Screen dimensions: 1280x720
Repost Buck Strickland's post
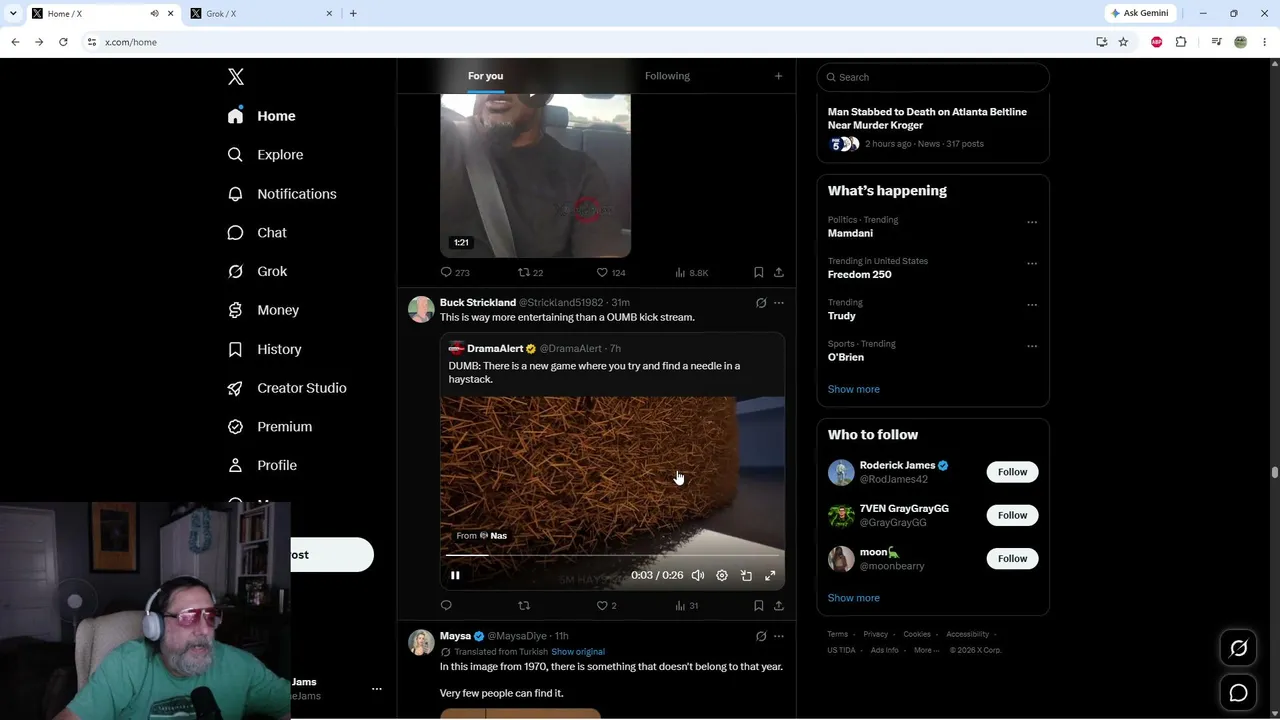click(524, 605)
